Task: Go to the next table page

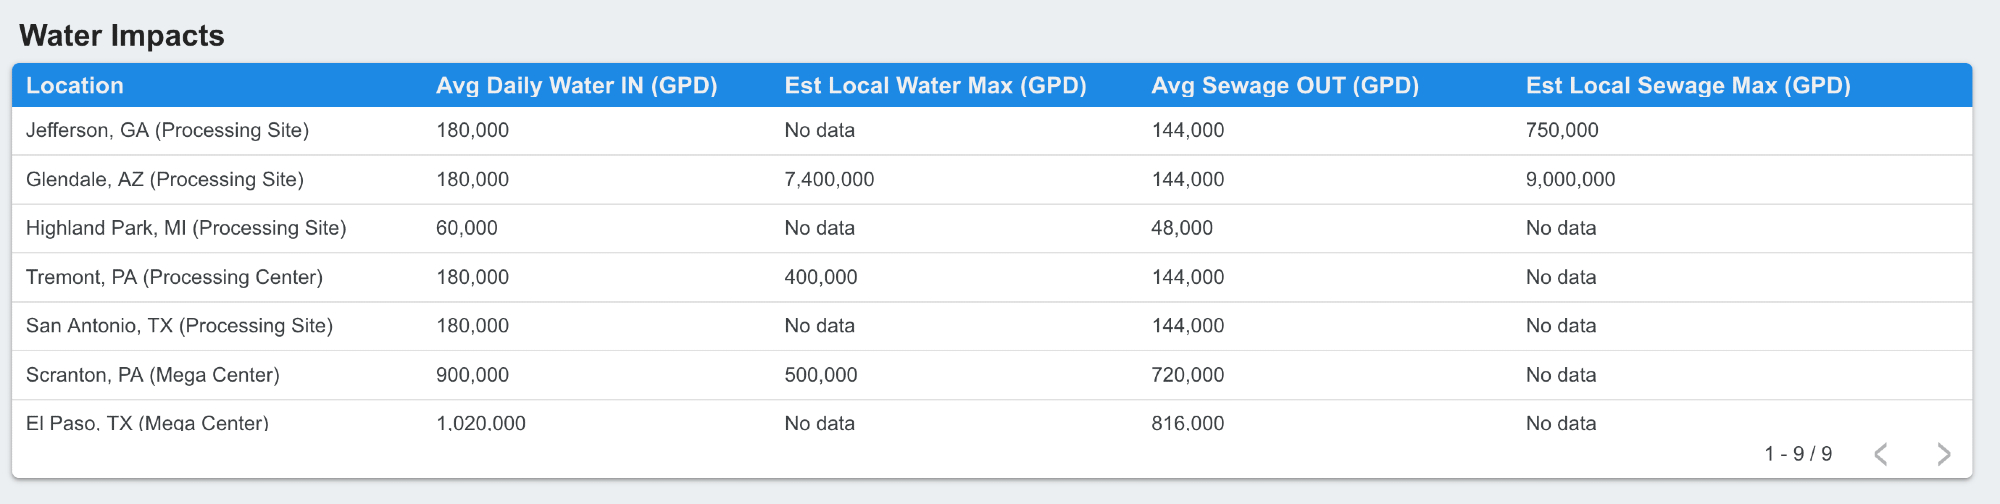Action: 1943,454
